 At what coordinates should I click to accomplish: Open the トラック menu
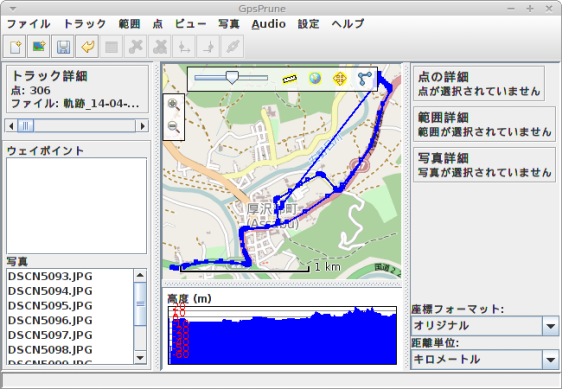tap(85, 24)
